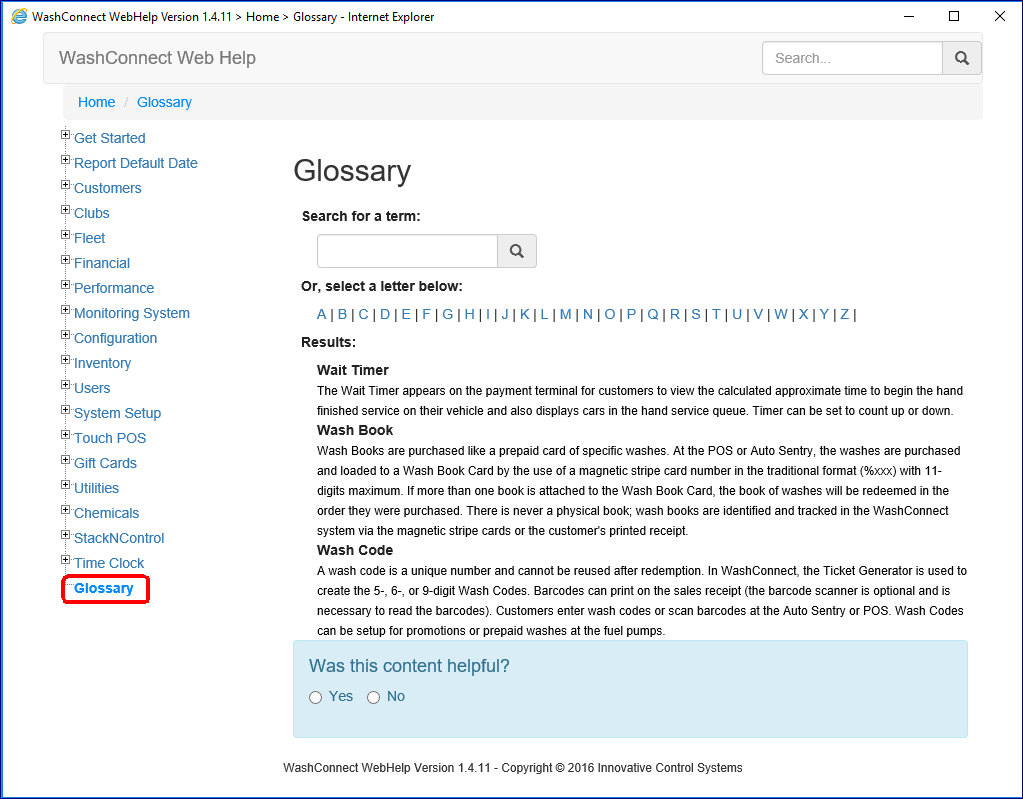This screenshot has width=1023, height=799.
Task: Jump to glossary letter W
Action: tap(780, 314)
